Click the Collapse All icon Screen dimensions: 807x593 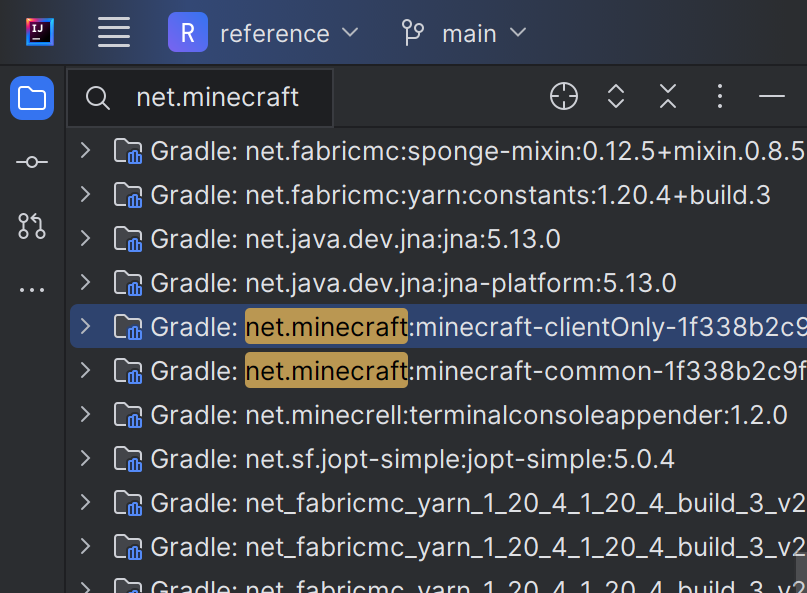coord(668,96)
